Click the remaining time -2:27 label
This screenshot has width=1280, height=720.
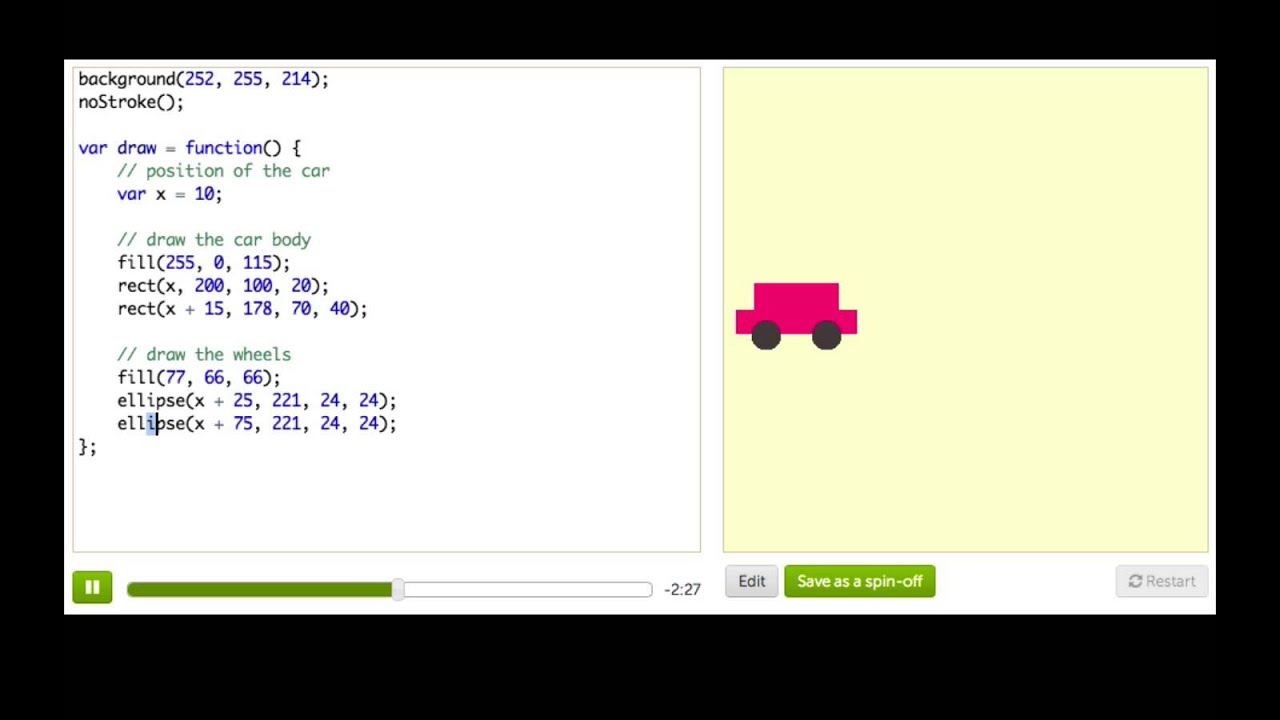[x=683, y=589]
